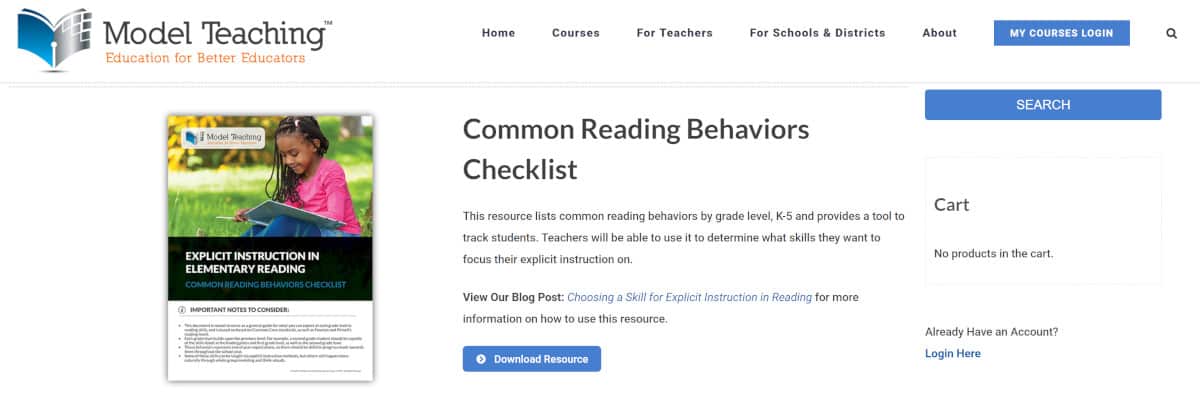The width and height of the screenshot is (1200, 414).
Task: Select For Schools & Districts menu item
Action: (x=818, y=33)
